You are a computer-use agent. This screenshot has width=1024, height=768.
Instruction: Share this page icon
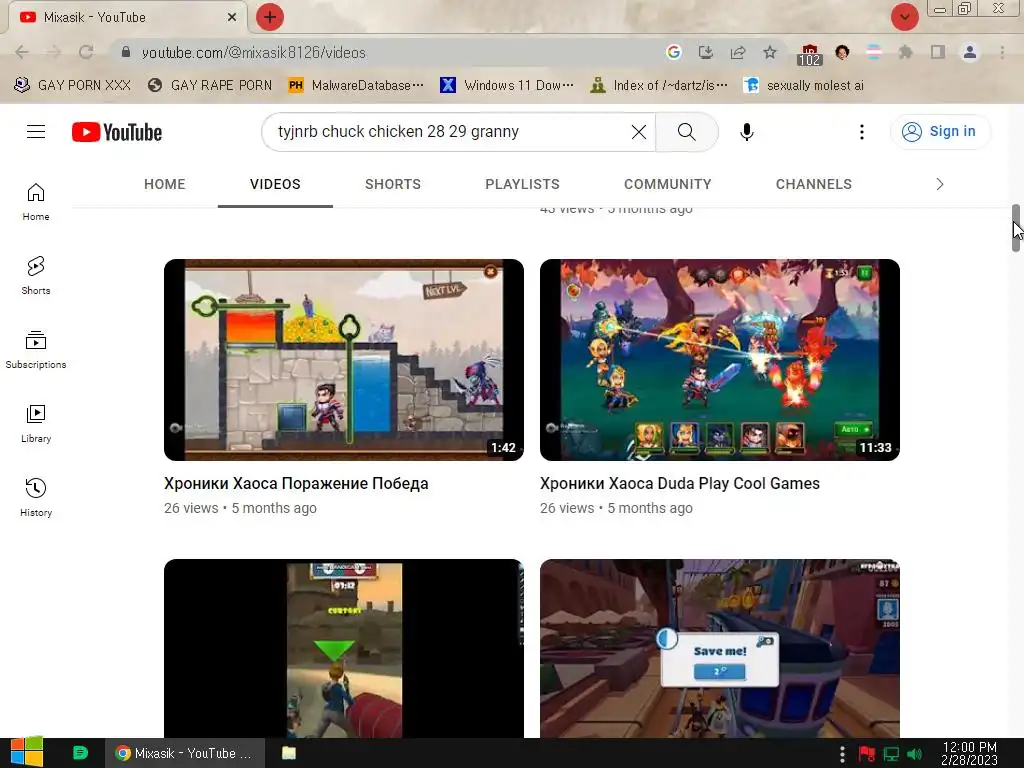pos(738,52)
